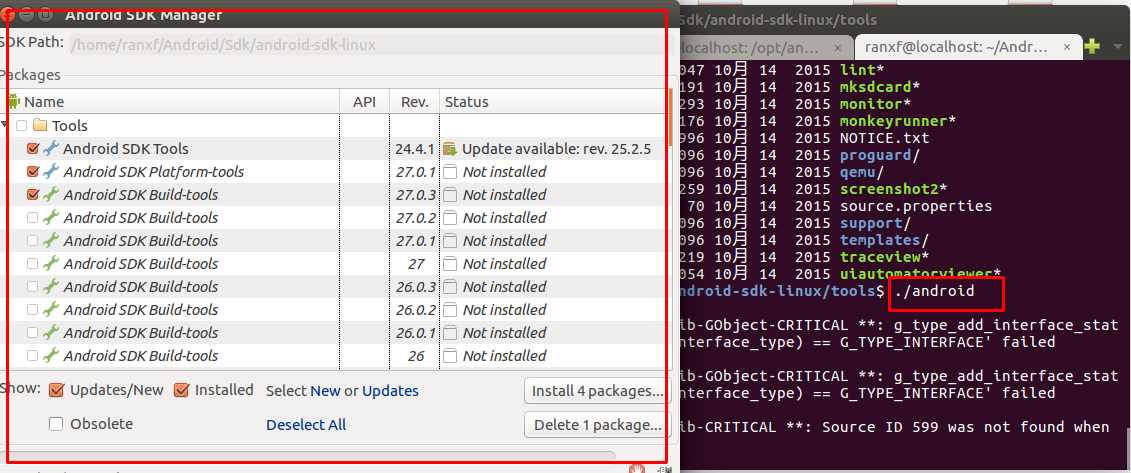Sort packages by Rev. column header
Screen dimensions: 1131x473
(415, 102)
